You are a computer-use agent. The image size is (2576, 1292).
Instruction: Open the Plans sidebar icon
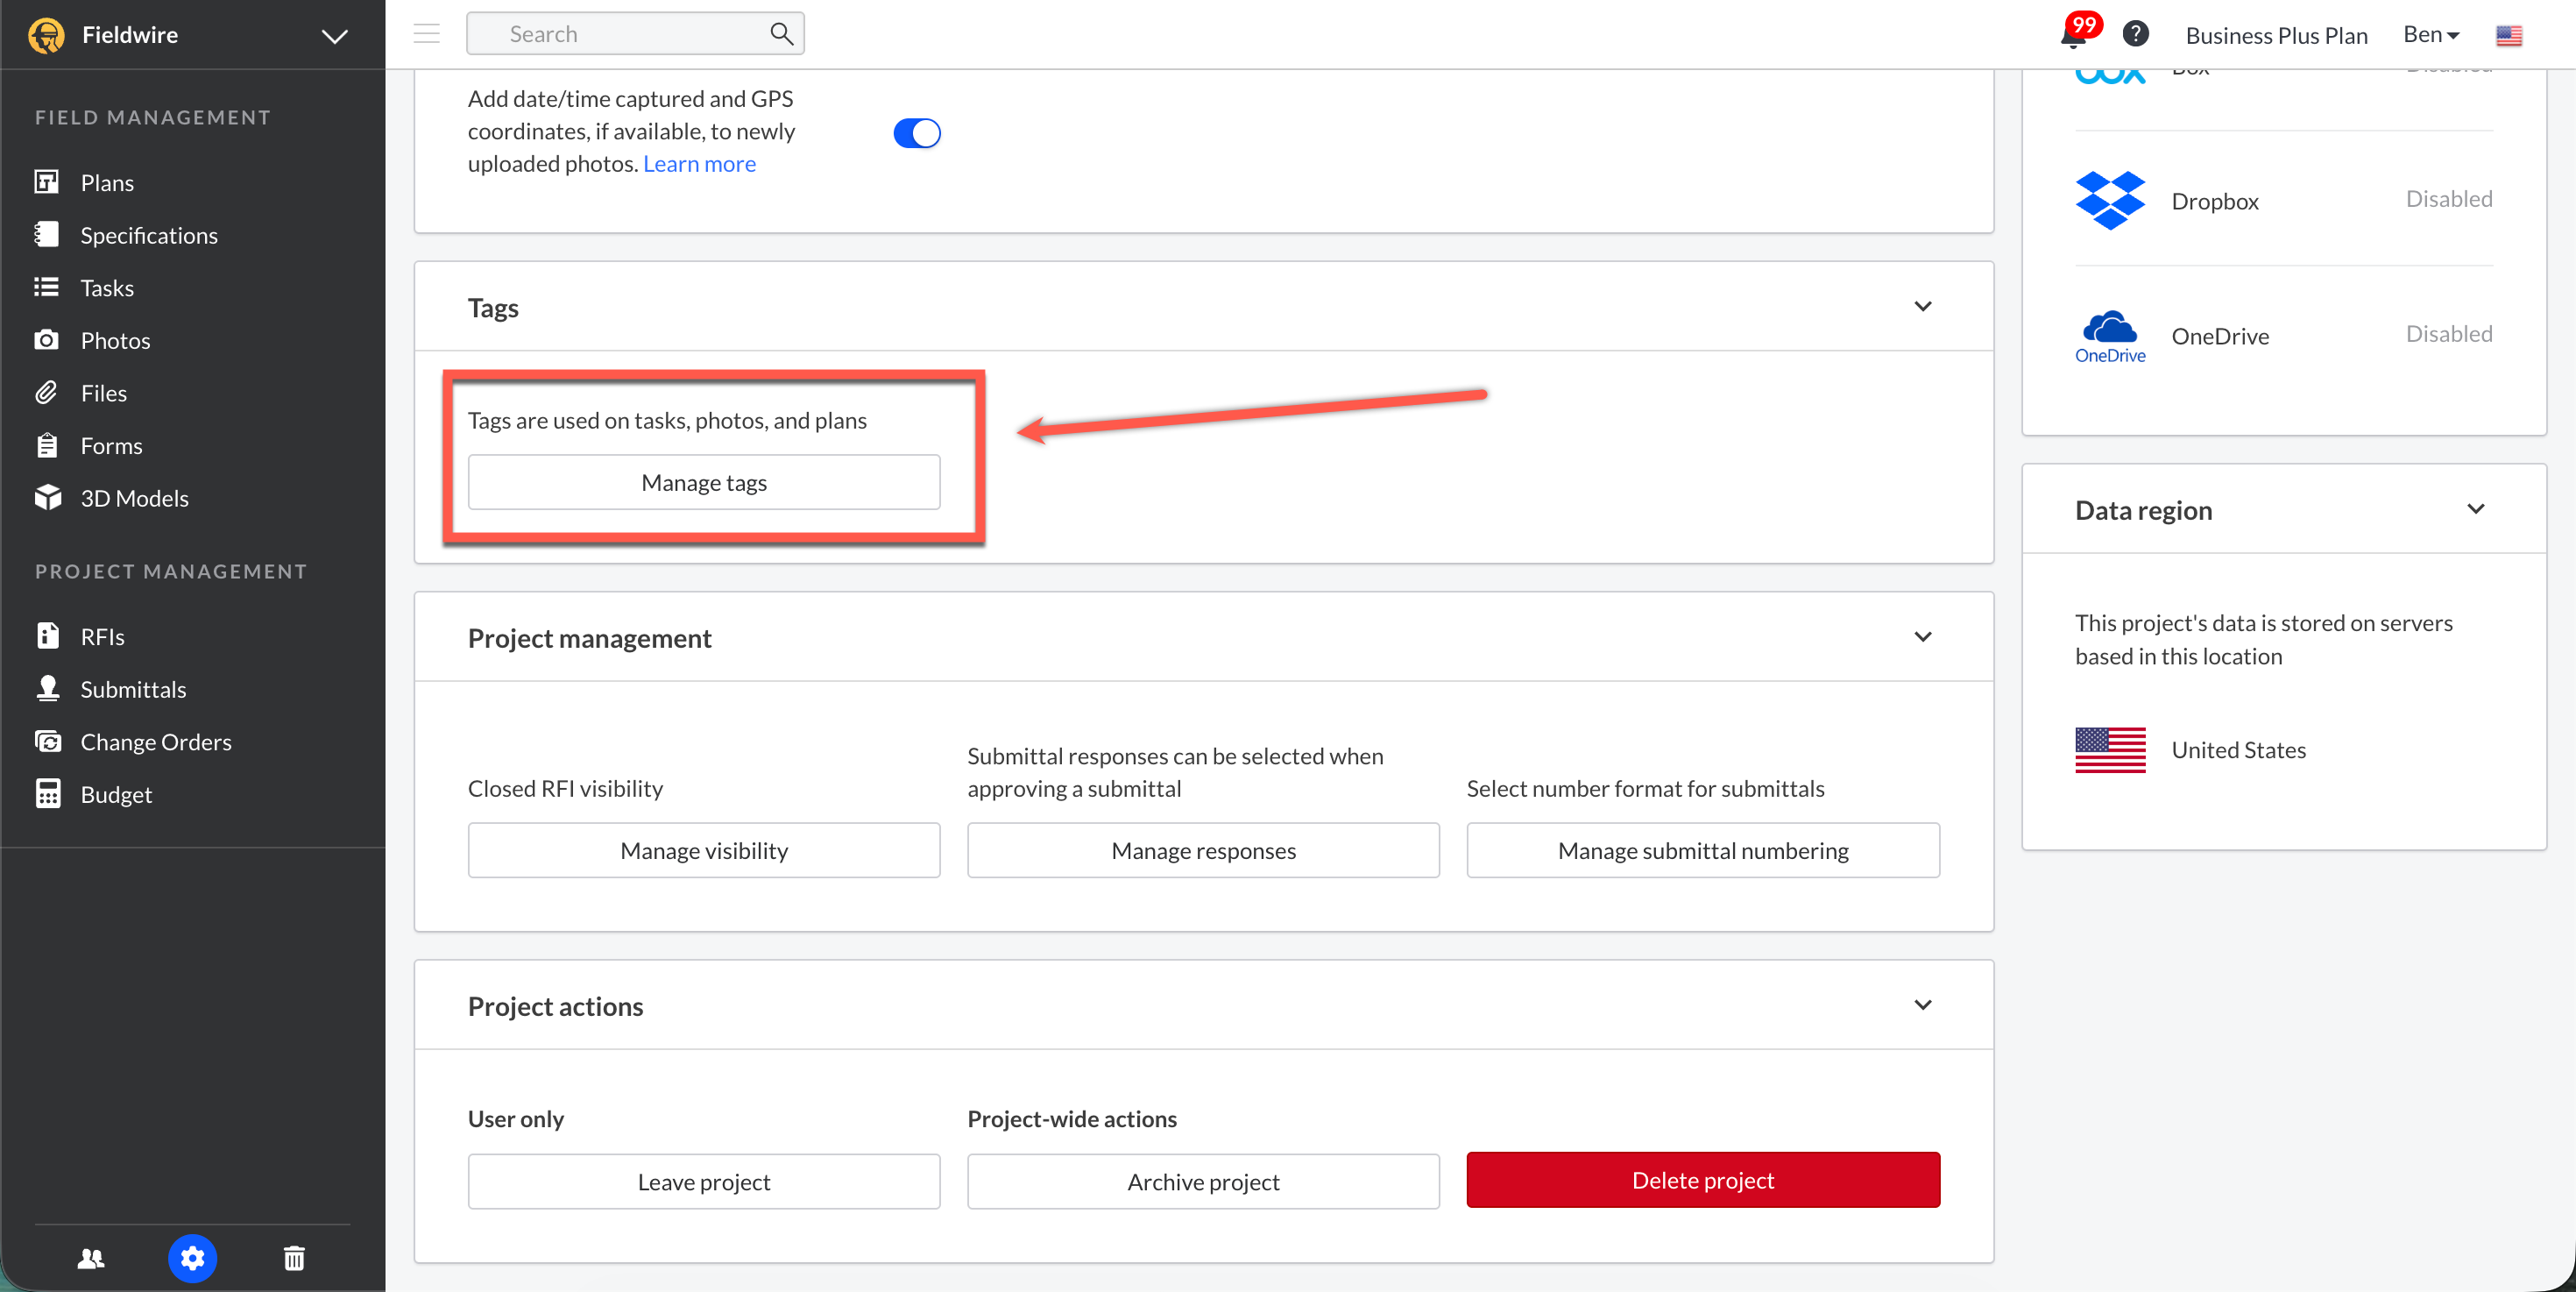point(46,182)
